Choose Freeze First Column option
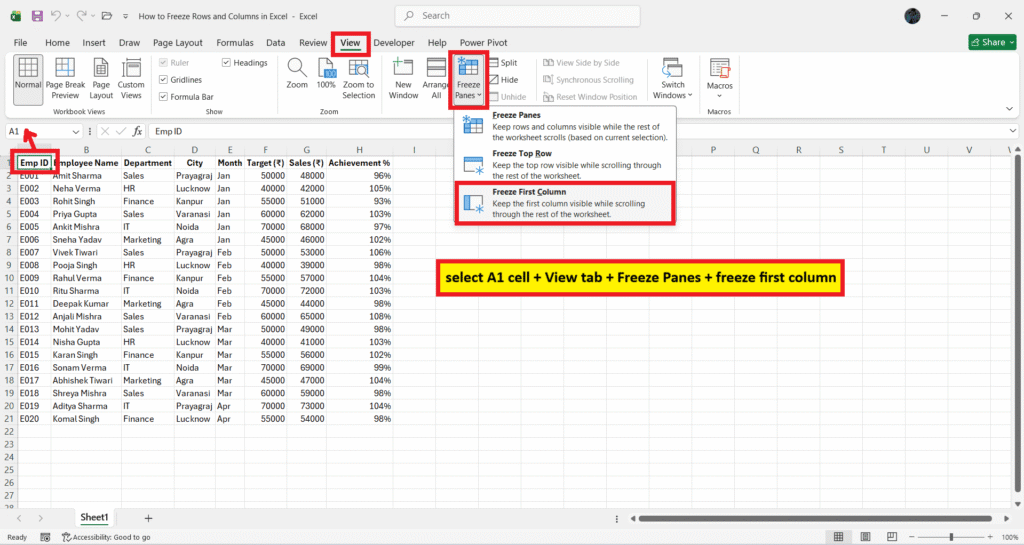1024x545 pixels. (x=565, y=204)
